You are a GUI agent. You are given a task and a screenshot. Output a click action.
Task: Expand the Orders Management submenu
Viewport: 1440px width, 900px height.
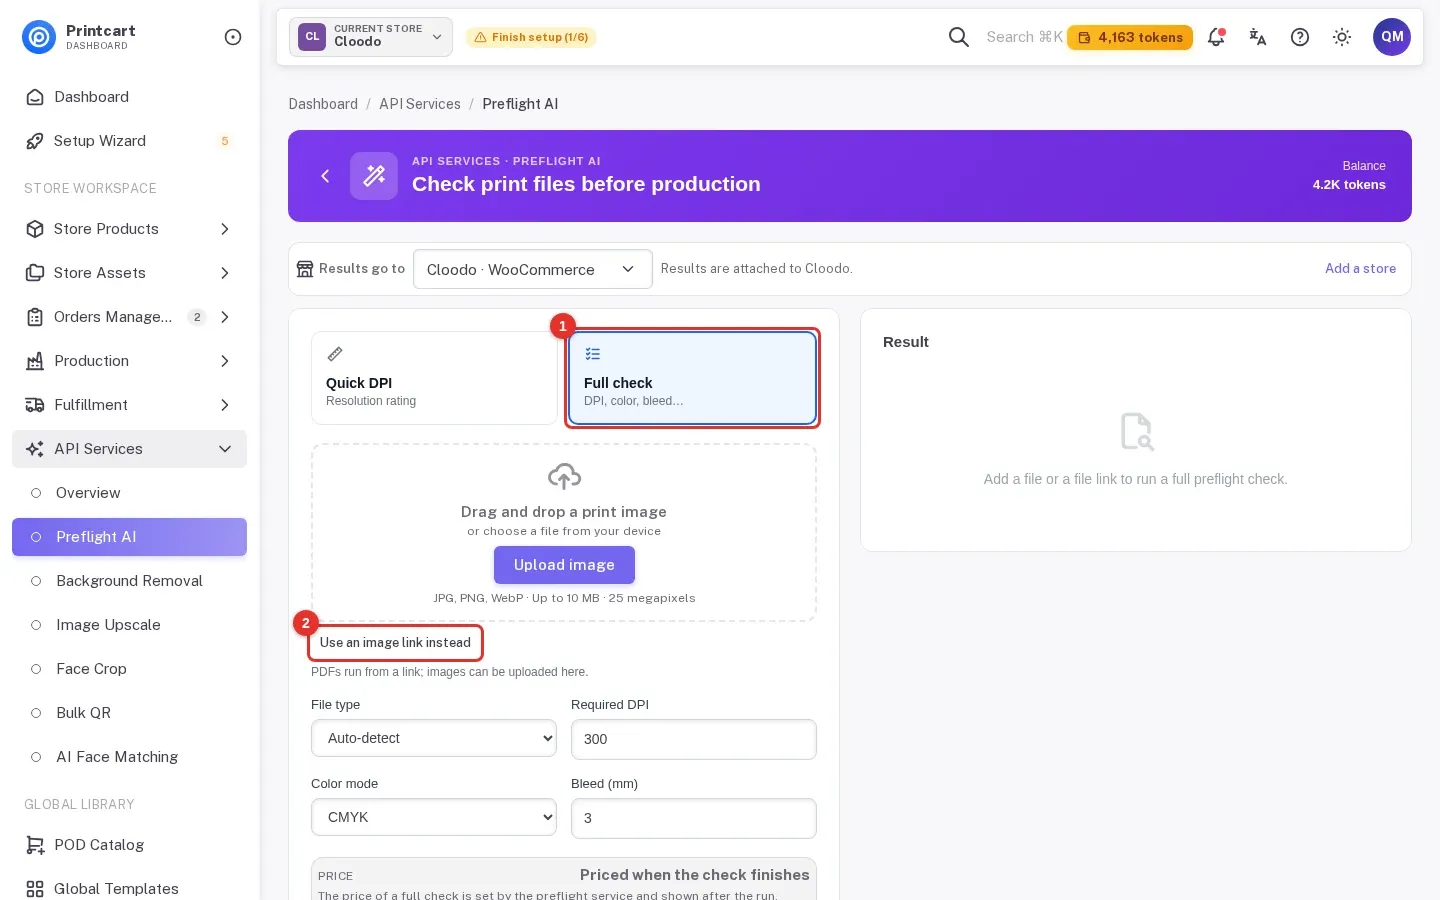coord(225,317)
